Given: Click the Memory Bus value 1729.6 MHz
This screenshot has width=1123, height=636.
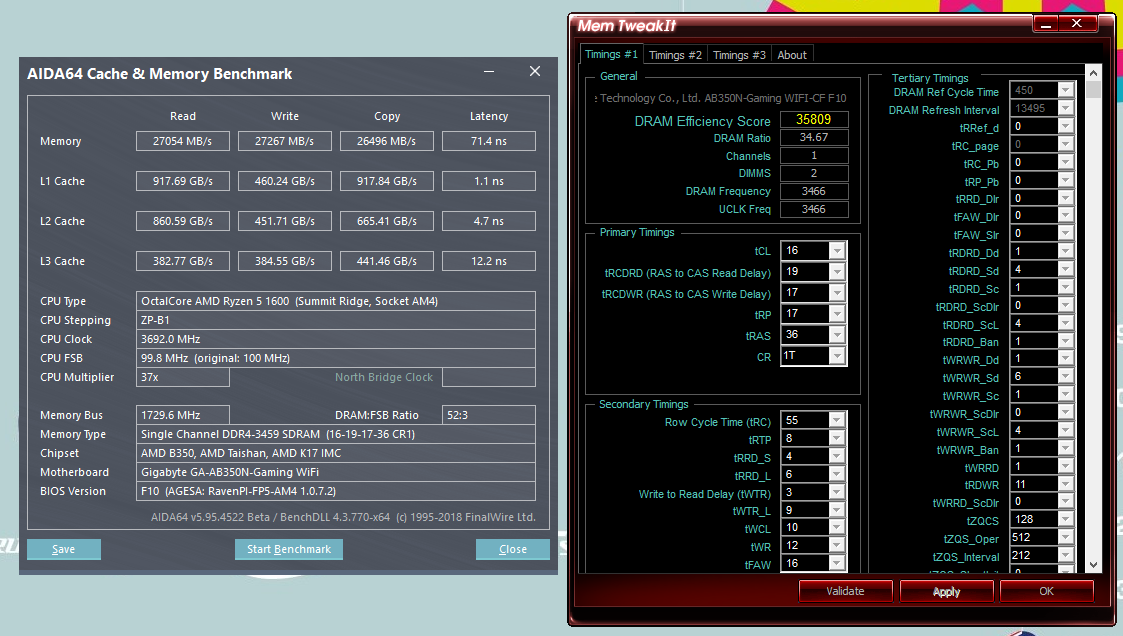Looking at the screenshot, I should coord(183,415).
